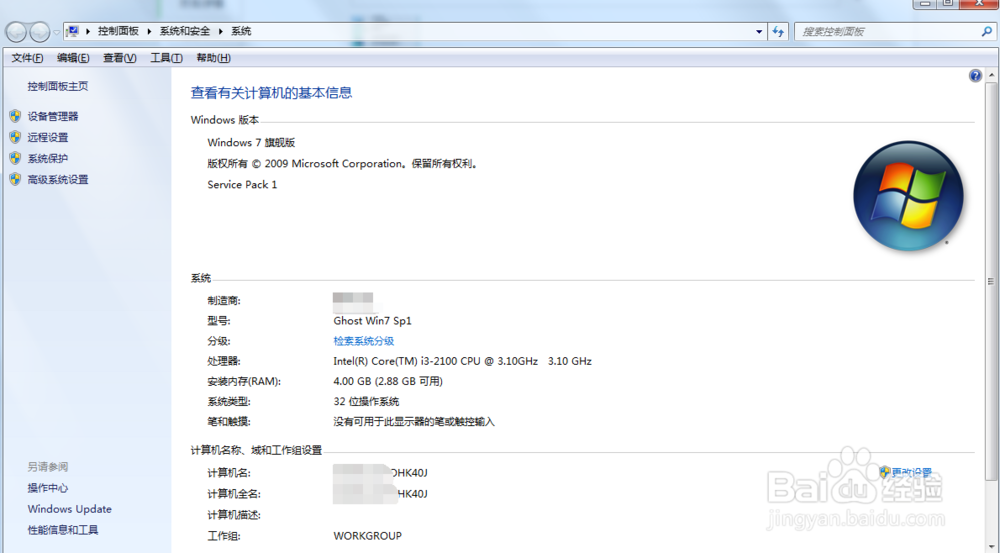The width and height of the screenshot is (1000, 553).
Task: Open the address bar history dropdown
Action: 759,31
